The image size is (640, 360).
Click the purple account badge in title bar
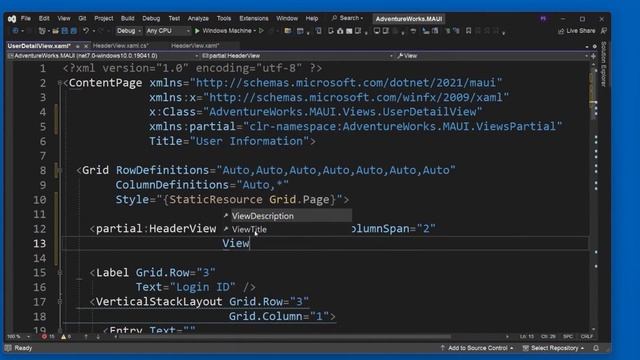[543, 19]
